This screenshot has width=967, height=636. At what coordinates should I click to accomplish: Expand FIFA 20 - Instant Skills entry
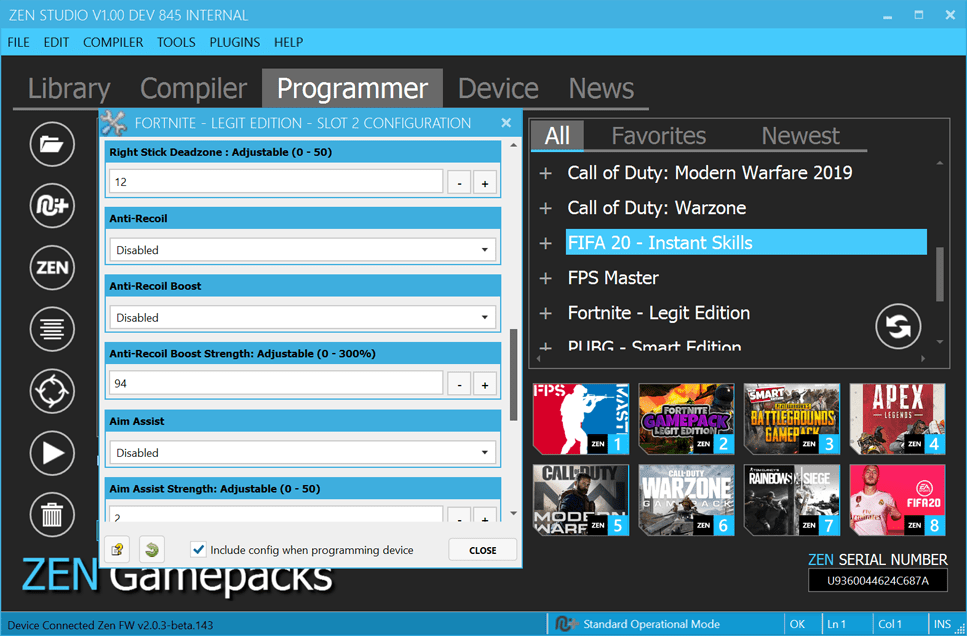[545, 244]
